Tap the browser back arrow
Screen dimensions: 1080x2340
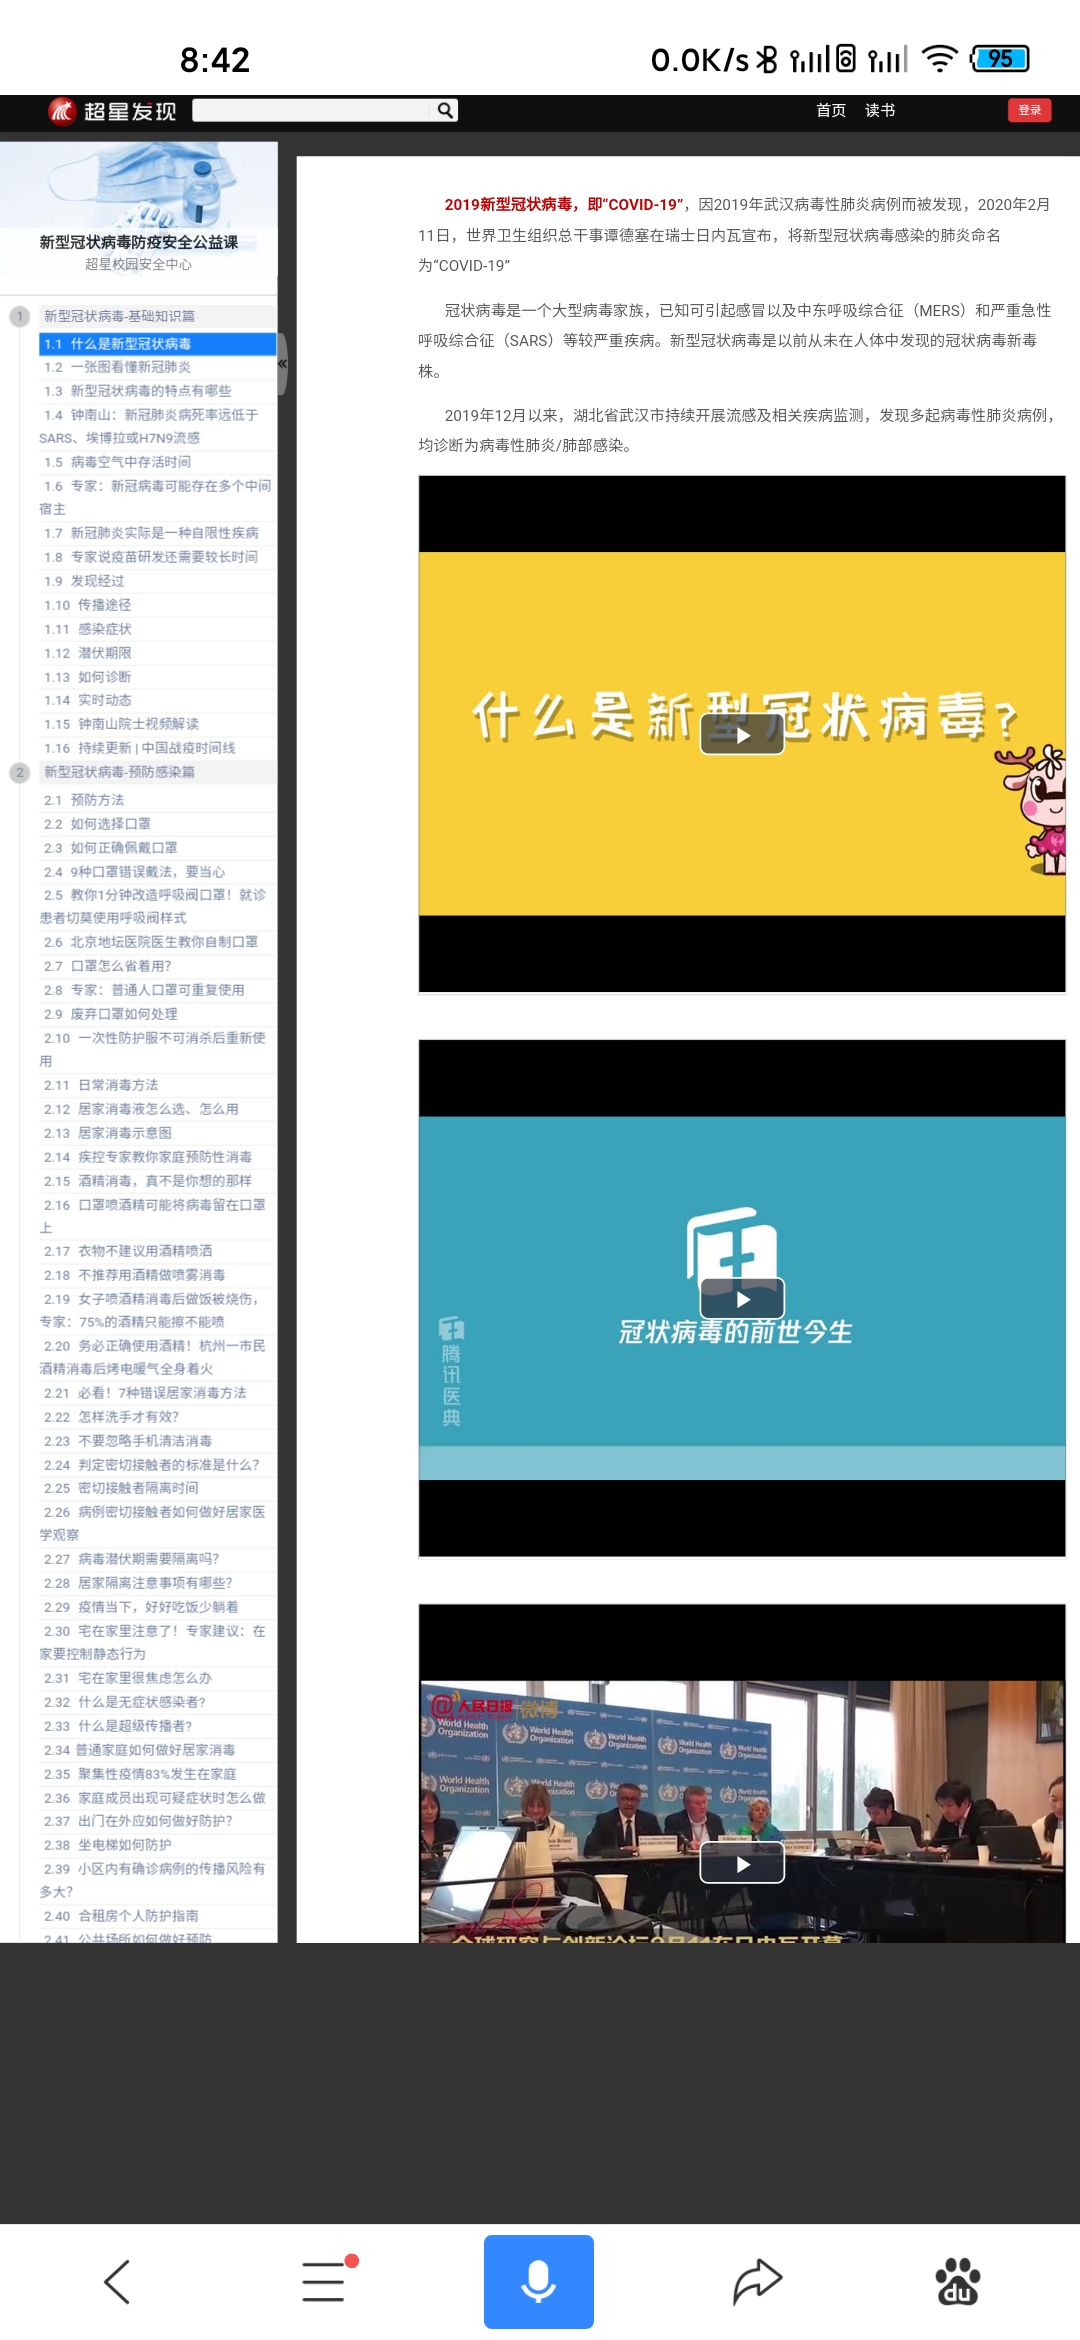click(117, 2282)
